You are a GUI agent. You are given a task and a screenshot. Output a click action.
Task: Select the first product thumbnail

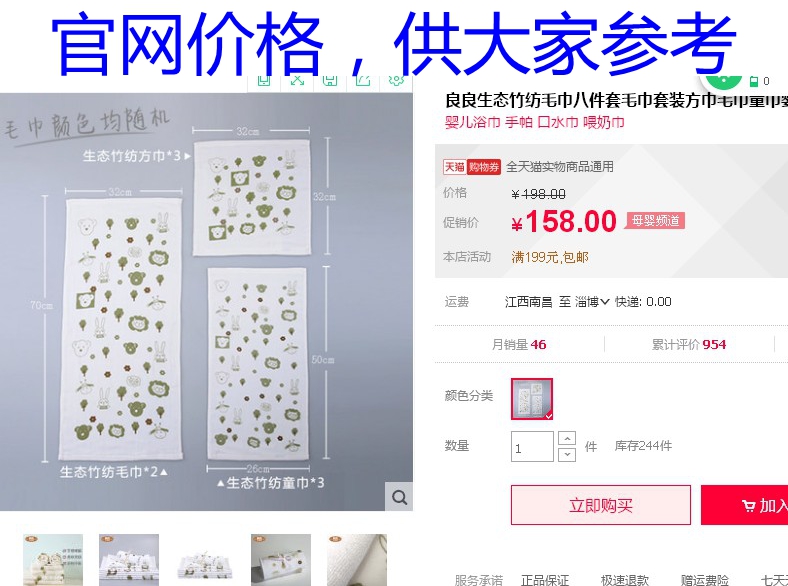[x=53, y=560]
